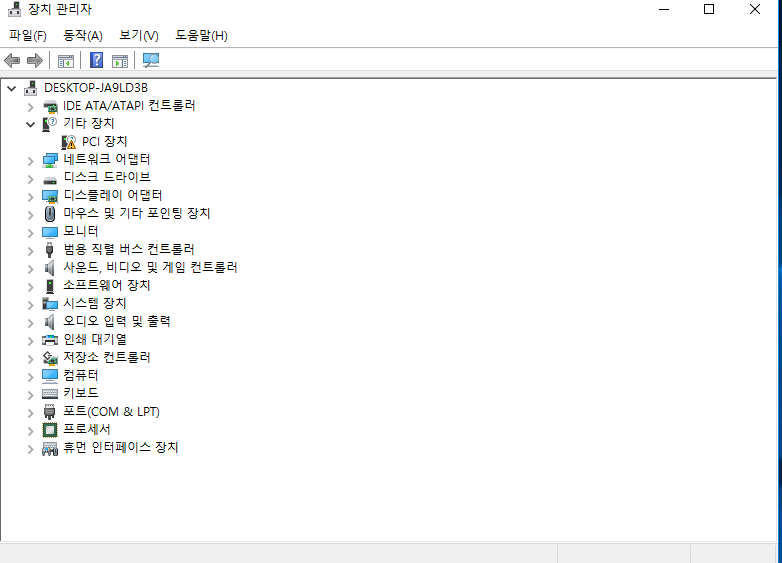
Task: Open the Help toolbar icon
Action: (x=96, y=60)
